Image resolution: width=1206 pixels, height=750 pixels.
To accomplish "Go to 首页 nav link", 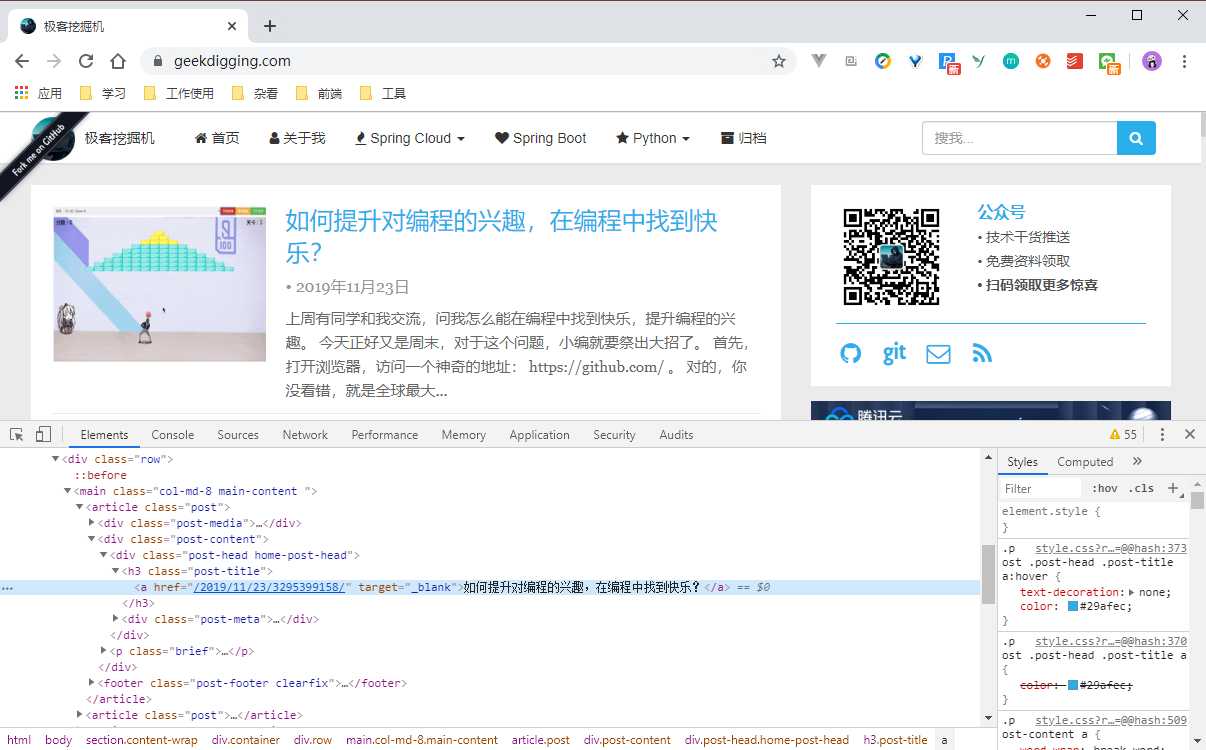I will (217, 138).
